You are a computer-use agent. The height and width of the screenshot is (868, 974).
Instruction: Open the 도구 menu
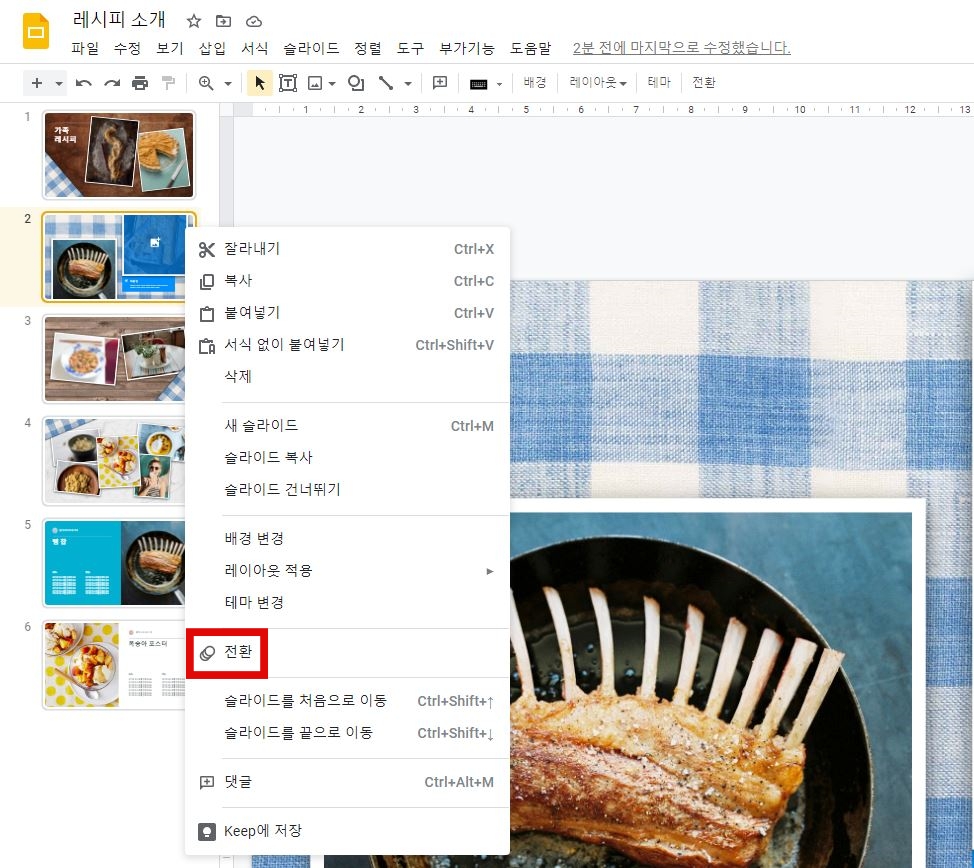(x=410, y=48)
